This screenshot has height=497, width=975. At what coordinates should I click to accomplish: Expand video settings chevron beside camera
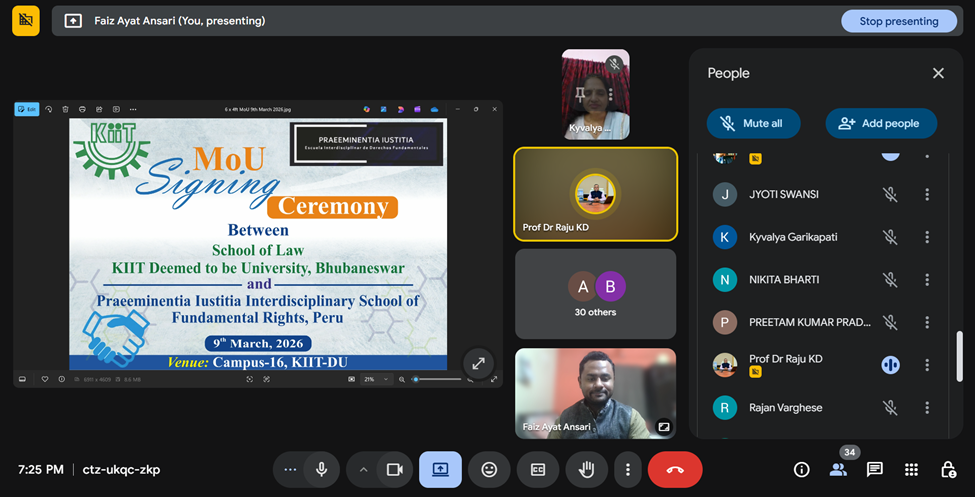tap(364, 470)
